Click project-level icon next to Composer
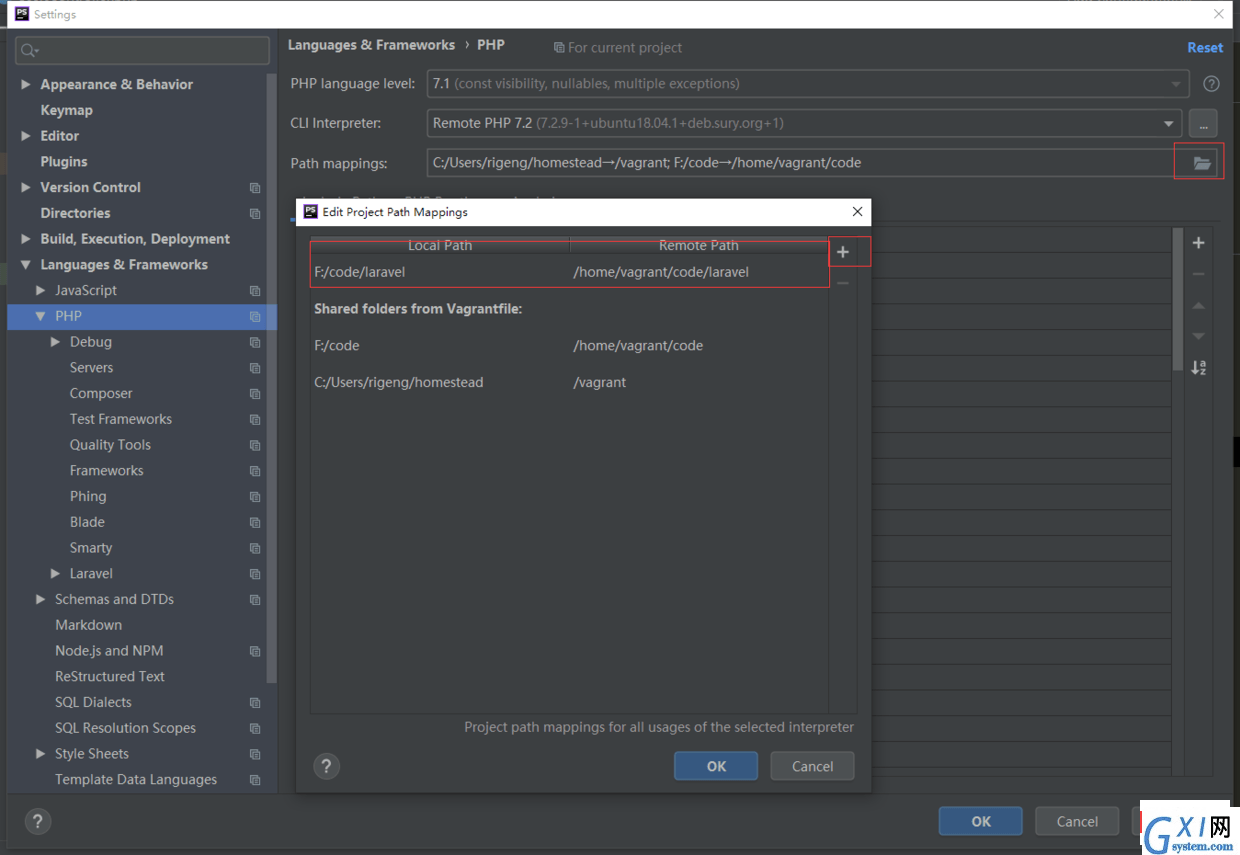 click(255, 394)
